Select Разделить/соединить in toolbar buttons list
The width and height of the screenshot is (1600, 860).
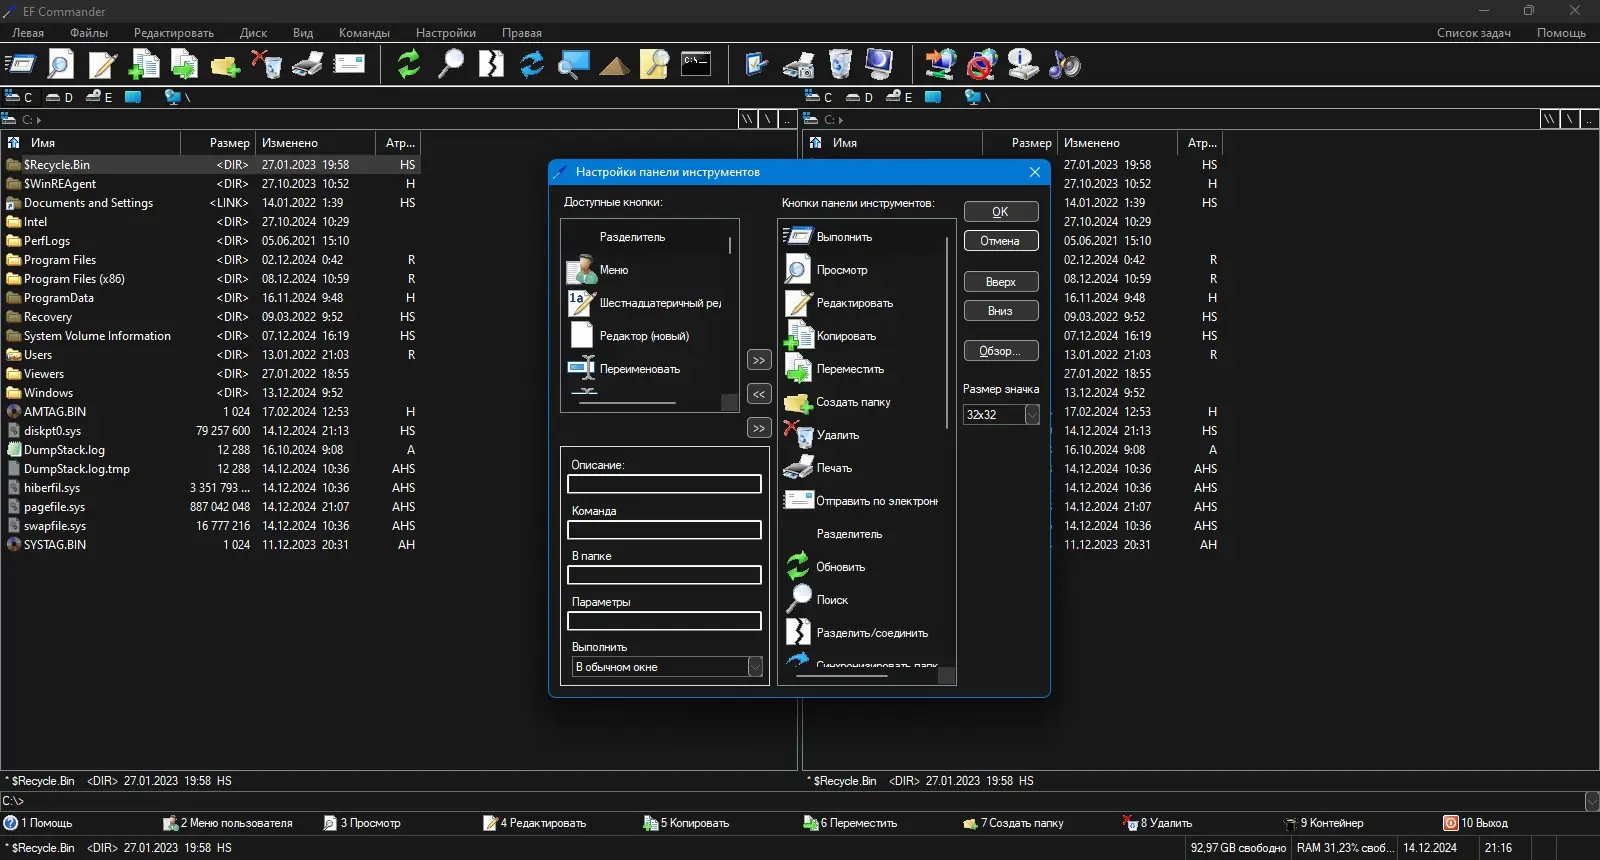pos(871,633)
